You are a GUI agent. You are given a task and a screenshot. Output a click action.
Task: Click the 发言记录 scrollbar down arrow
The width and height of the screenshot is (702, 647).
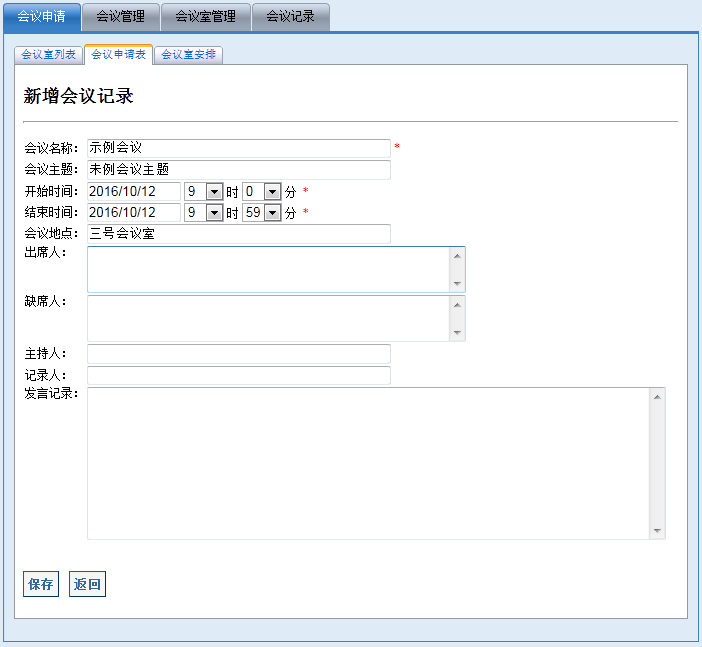(x=657, y=531)
